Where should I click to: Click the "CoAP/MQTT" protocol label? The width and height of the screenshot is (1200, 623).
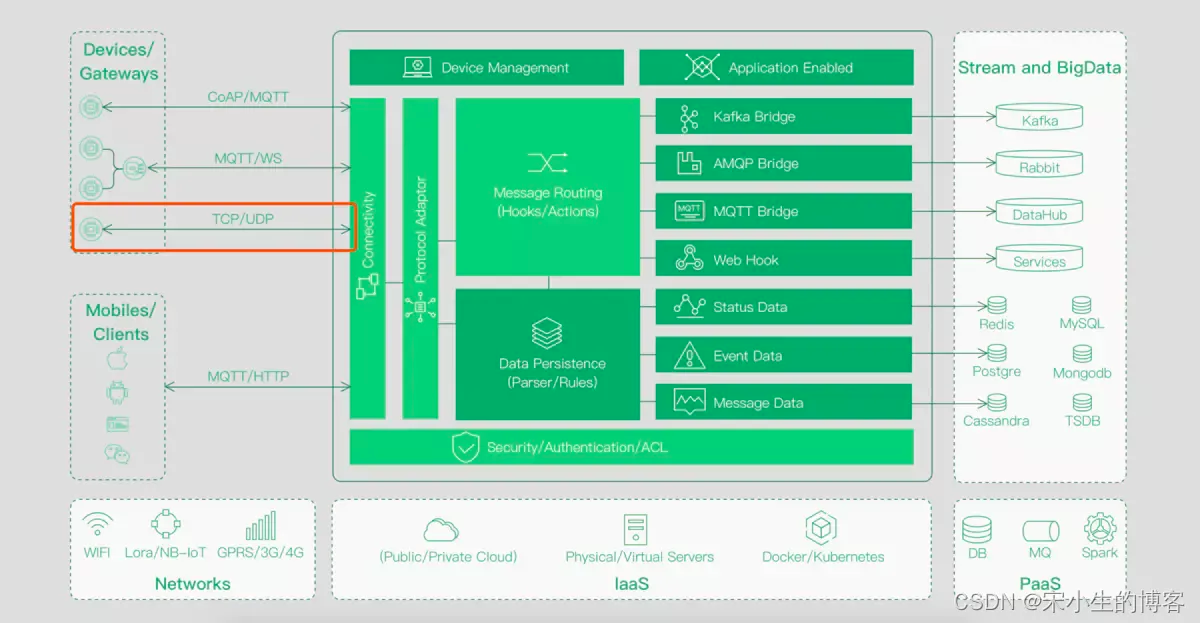pyautogui.click(x=247, y=97)
